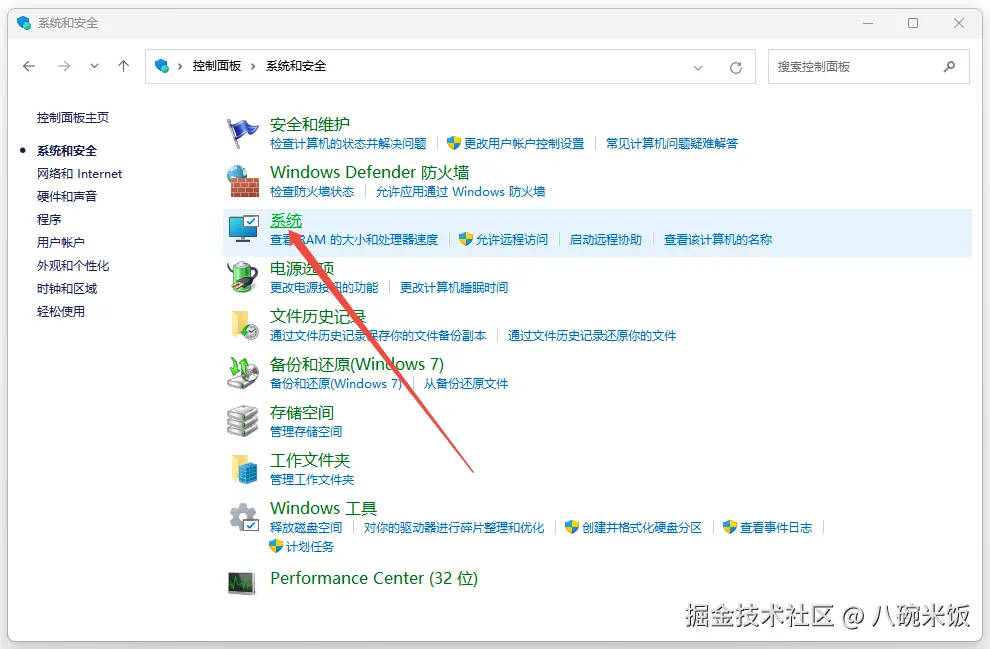Screen dimensions: 990x649
Task: Open 常见计算机问题疑难解答 link
Action: click(x=672, y=143)
